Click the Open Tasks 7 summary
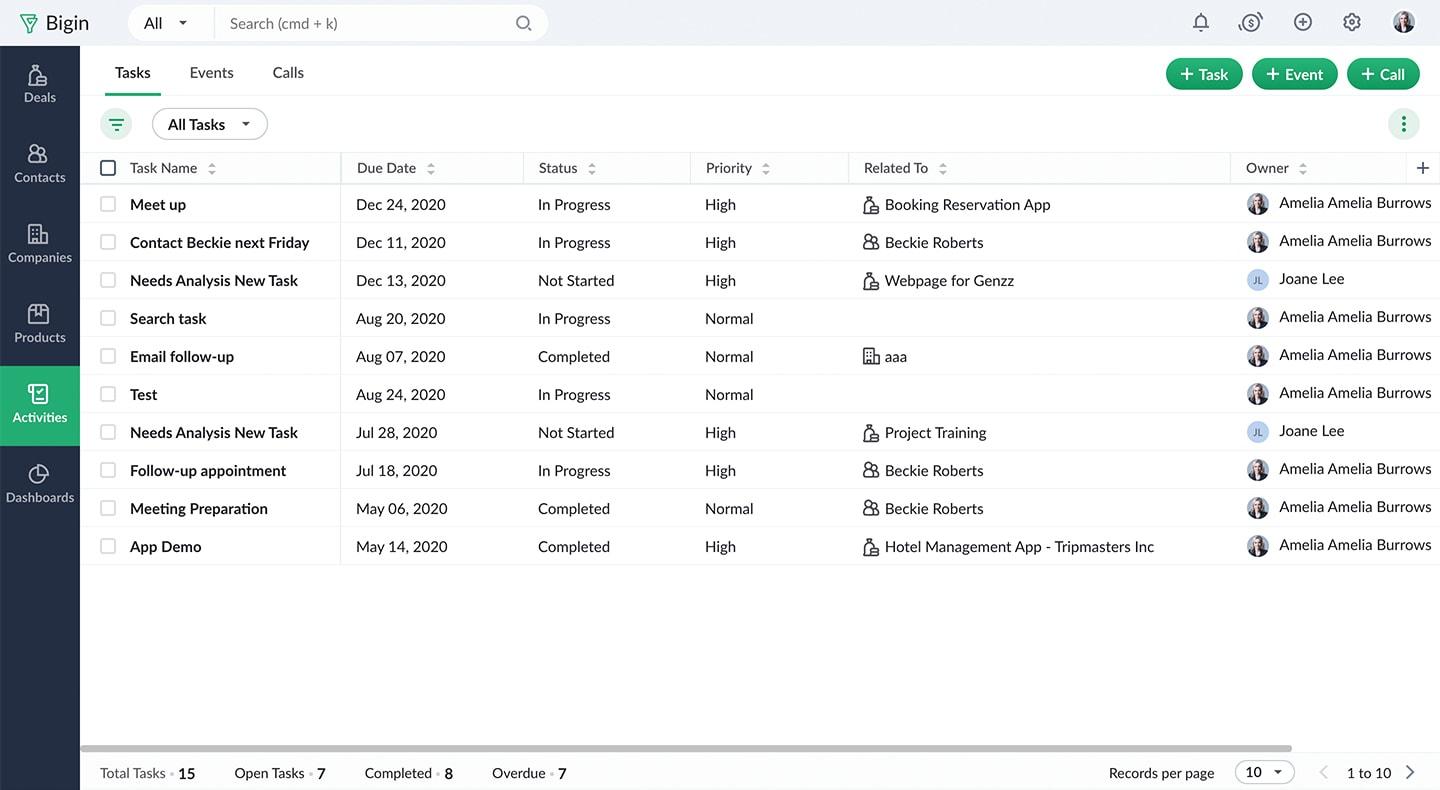The image size is (1440, 790). coord(280,773)
